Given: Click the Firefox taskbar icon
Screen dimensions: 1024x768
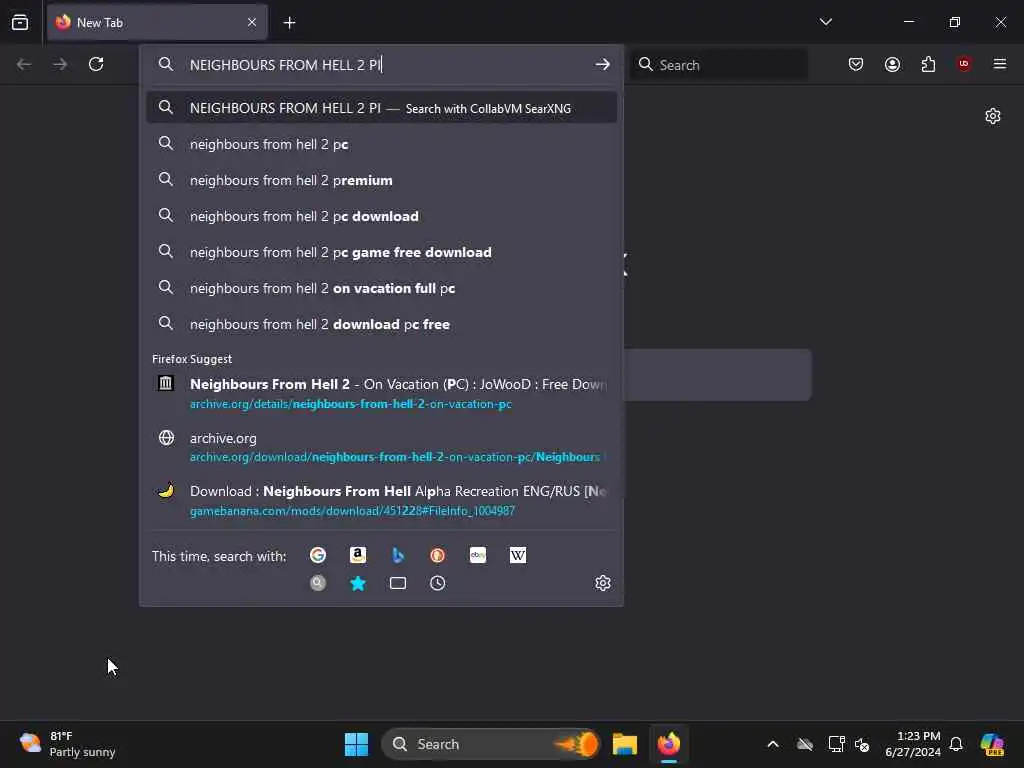Looking at the screenshot, I should 669,744.
